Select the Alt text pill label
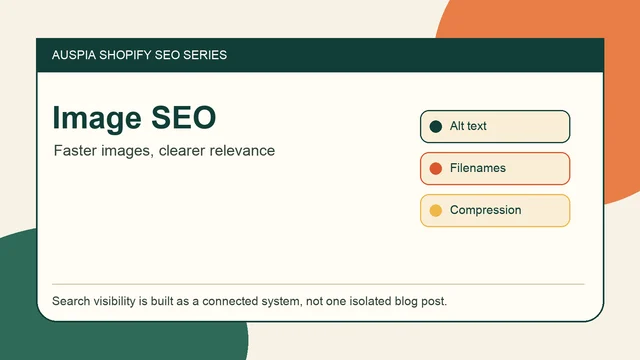 468,126
